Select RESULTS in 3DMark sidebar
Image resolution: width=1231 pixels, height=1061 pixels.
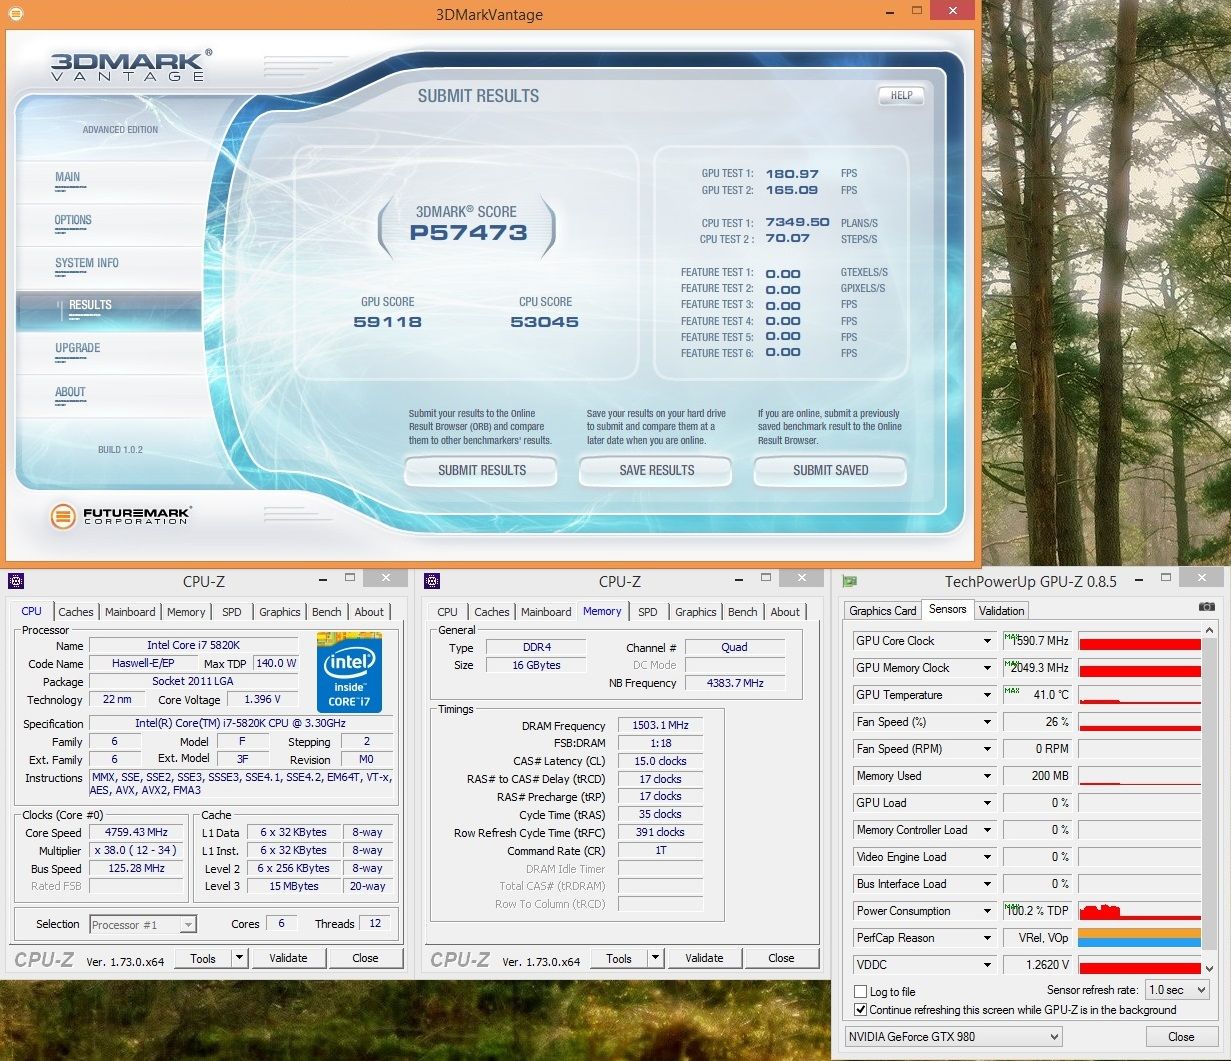108,309
